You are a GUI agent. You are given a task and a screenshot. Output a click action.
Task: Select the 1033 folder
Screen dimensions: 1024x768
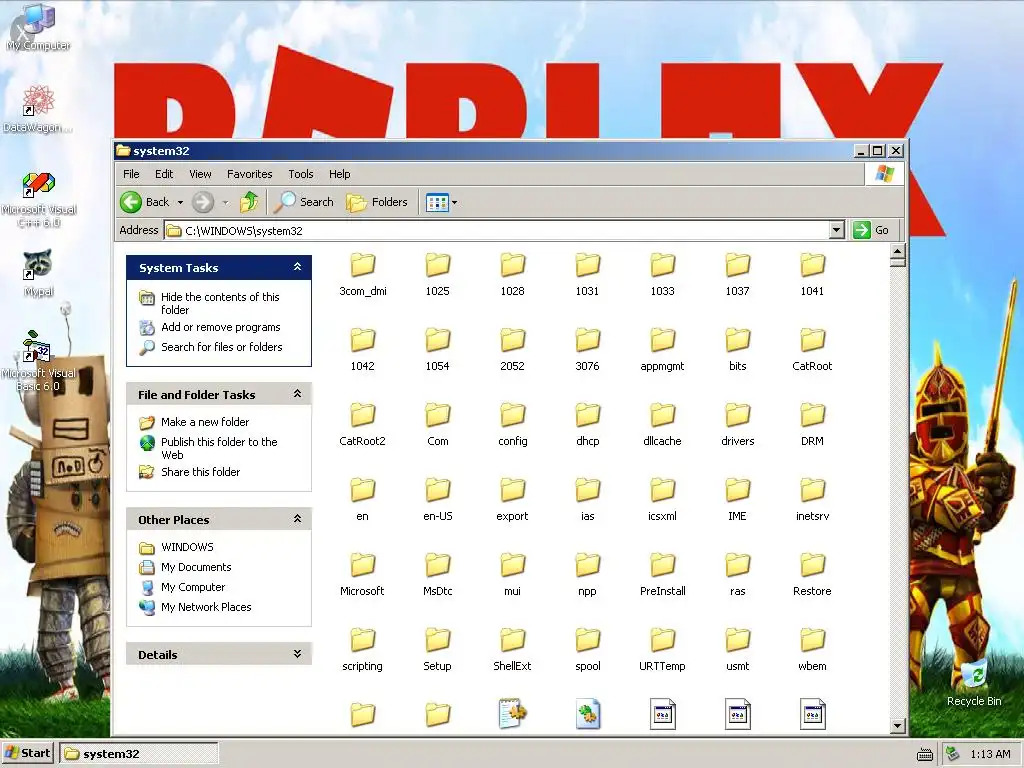click(662, 275)
